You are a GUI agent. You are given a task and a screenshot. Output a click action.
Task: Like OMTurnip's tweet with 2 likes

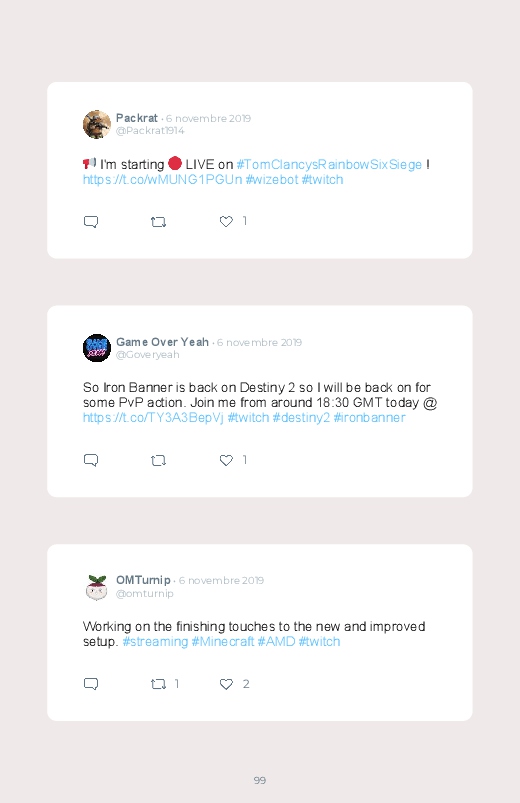point(226,684)
